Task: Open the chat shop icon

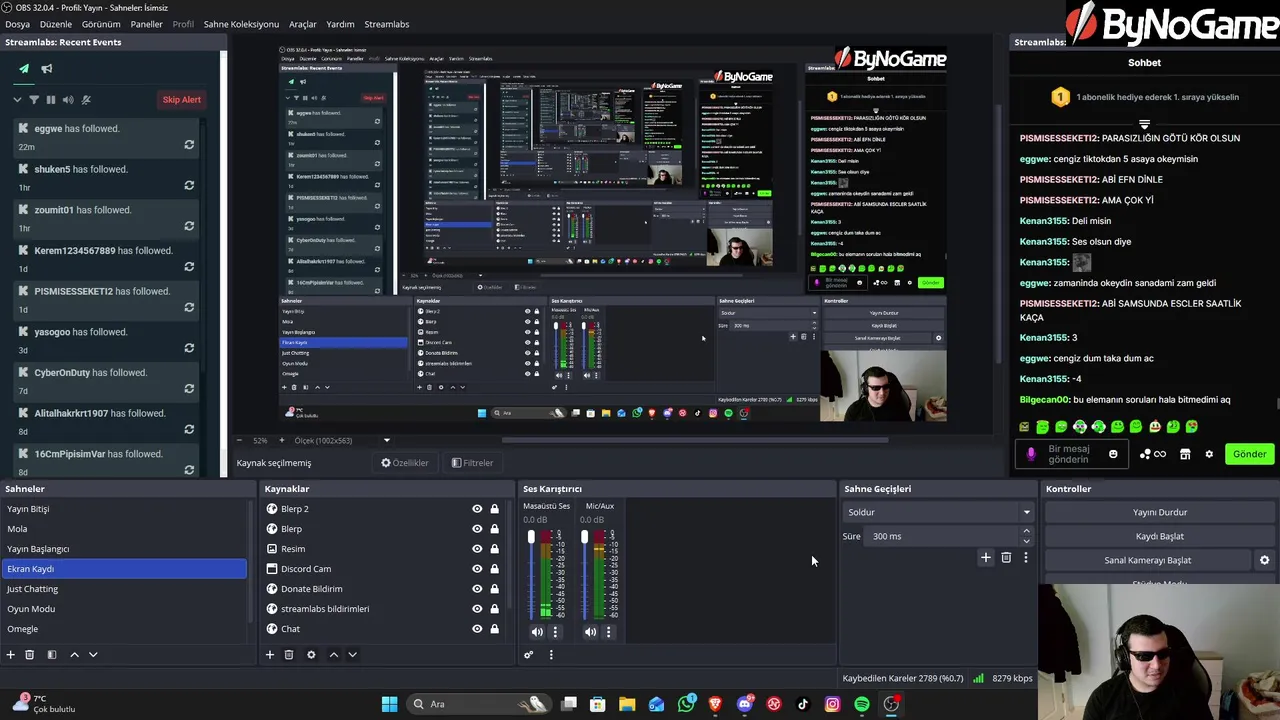Action: point(1185,454)
